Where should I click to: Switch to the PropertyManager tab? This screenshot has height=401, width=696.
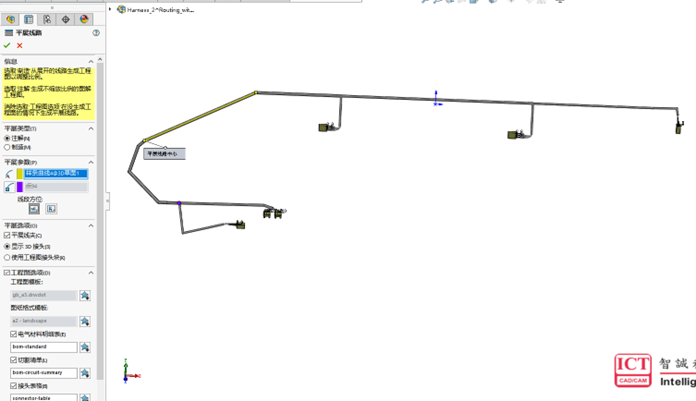[x=29, y=19]
